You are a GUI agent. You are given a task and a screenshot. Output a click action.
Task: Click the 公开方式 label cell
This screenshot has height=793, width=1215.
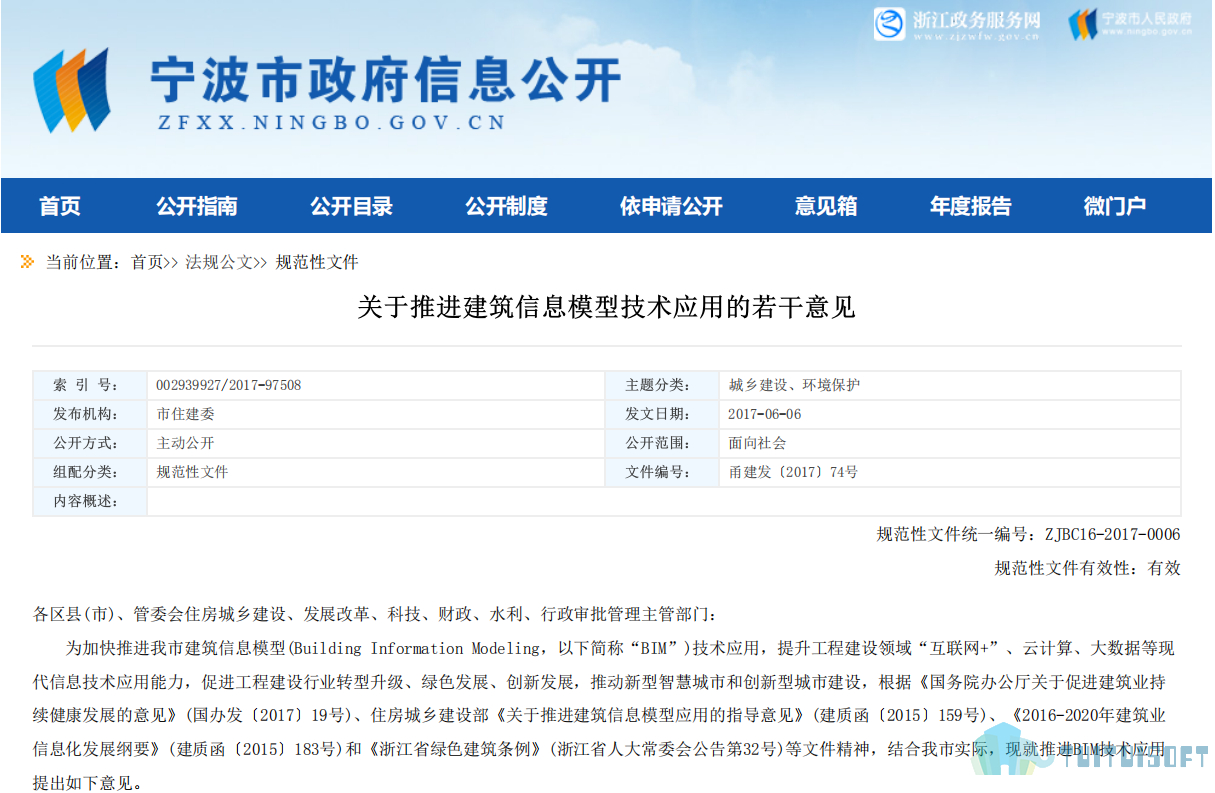tap(89, 443)
